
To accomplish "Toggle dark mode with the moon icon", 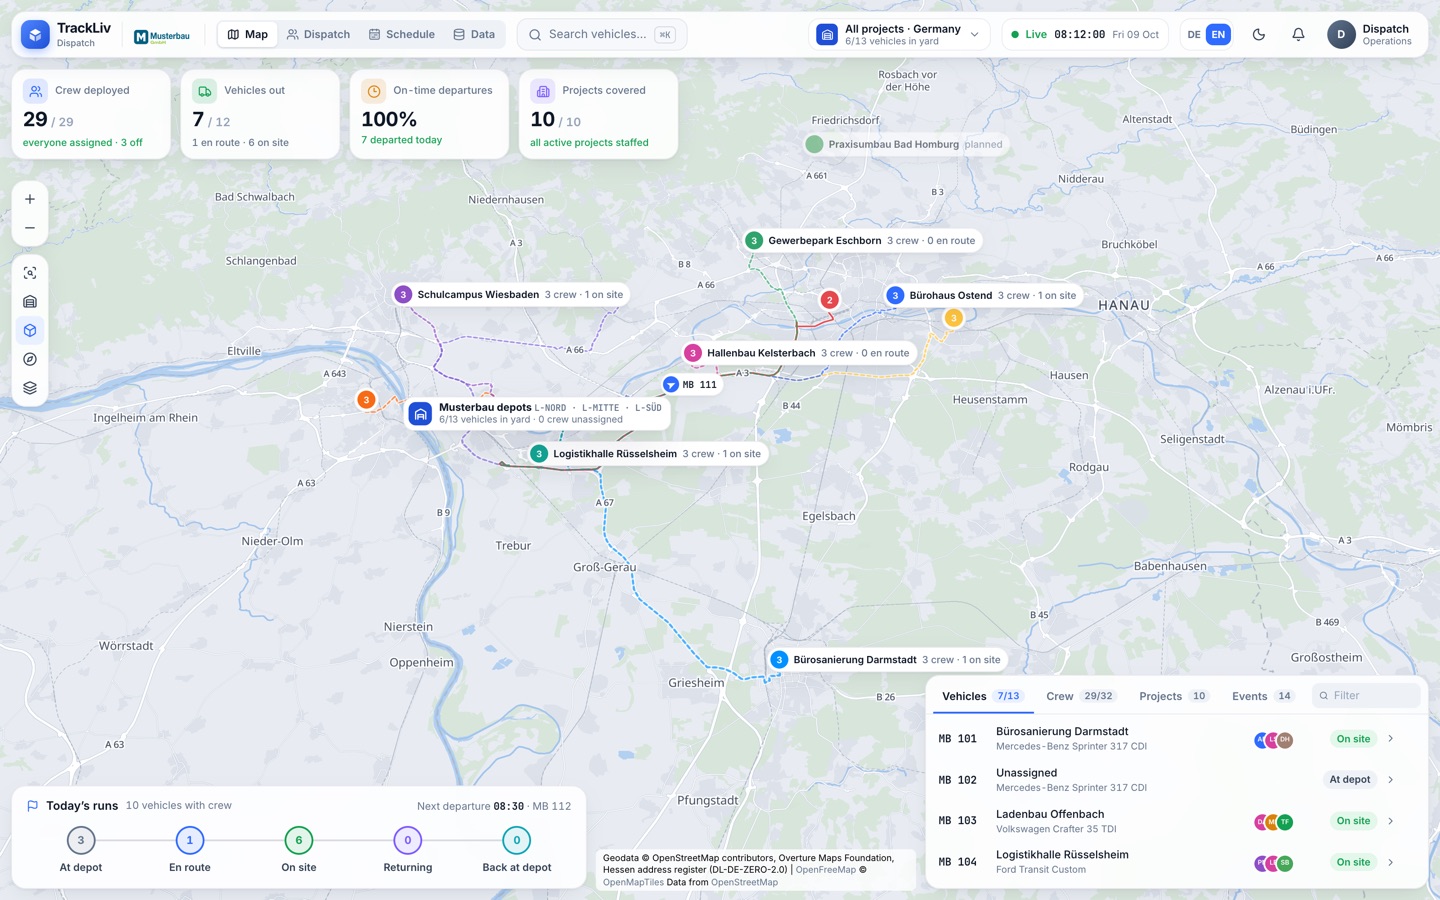I will pos(1259,34).
